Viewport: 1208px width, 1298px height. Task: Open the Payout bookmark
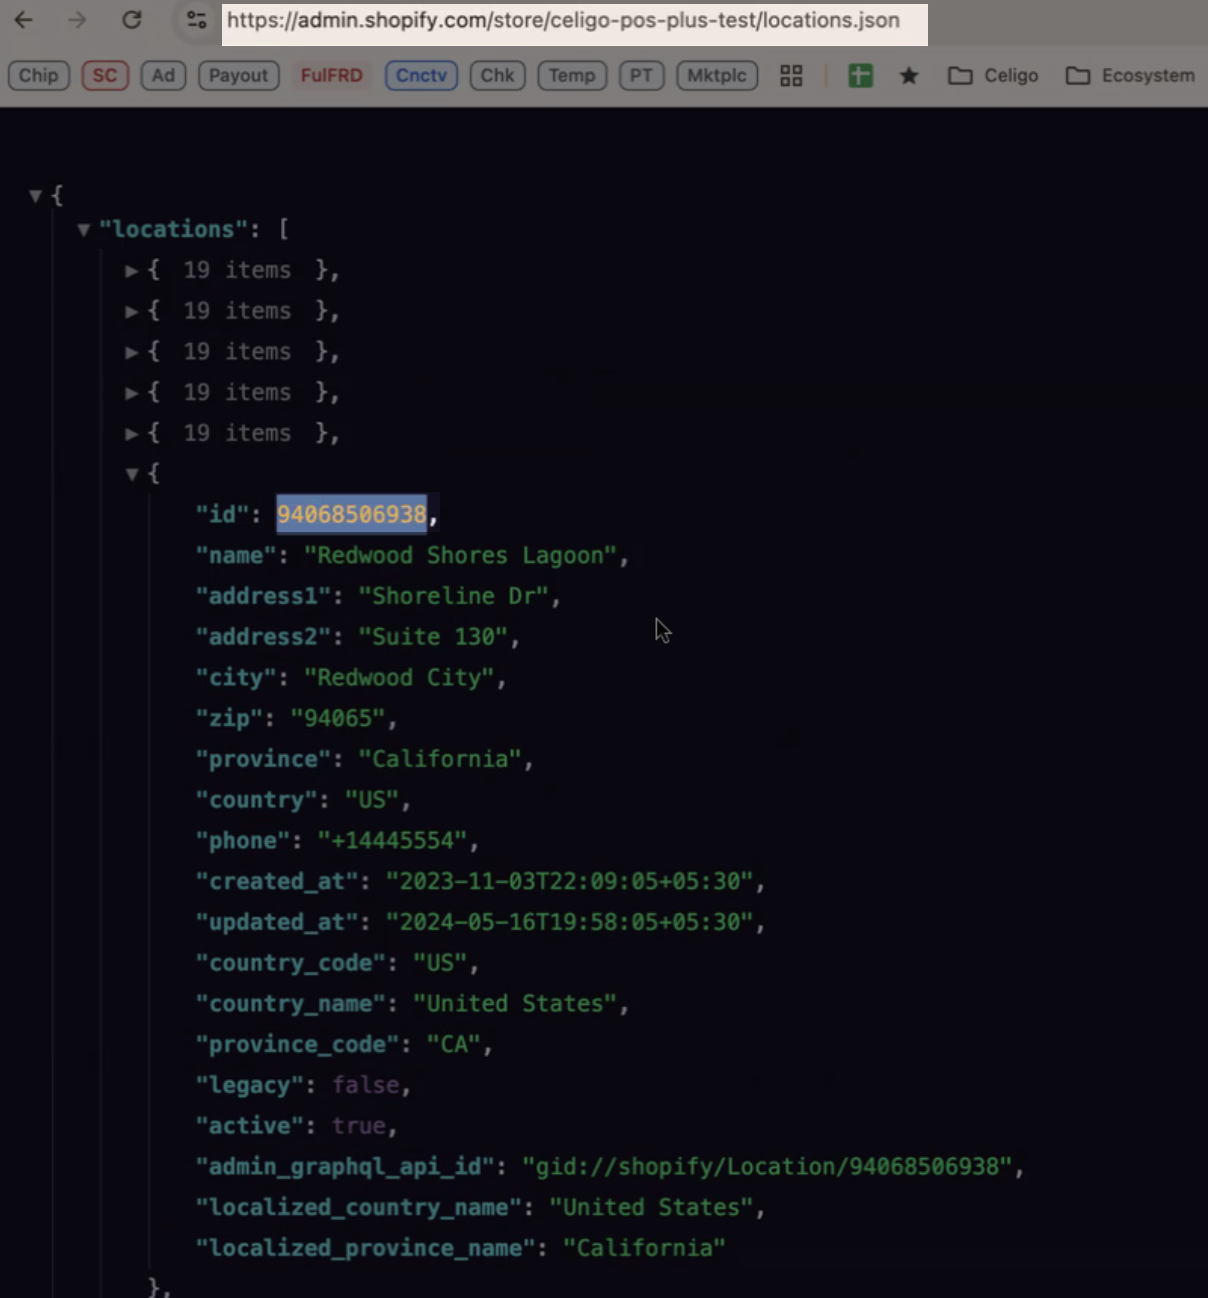(x=238, y=76)
